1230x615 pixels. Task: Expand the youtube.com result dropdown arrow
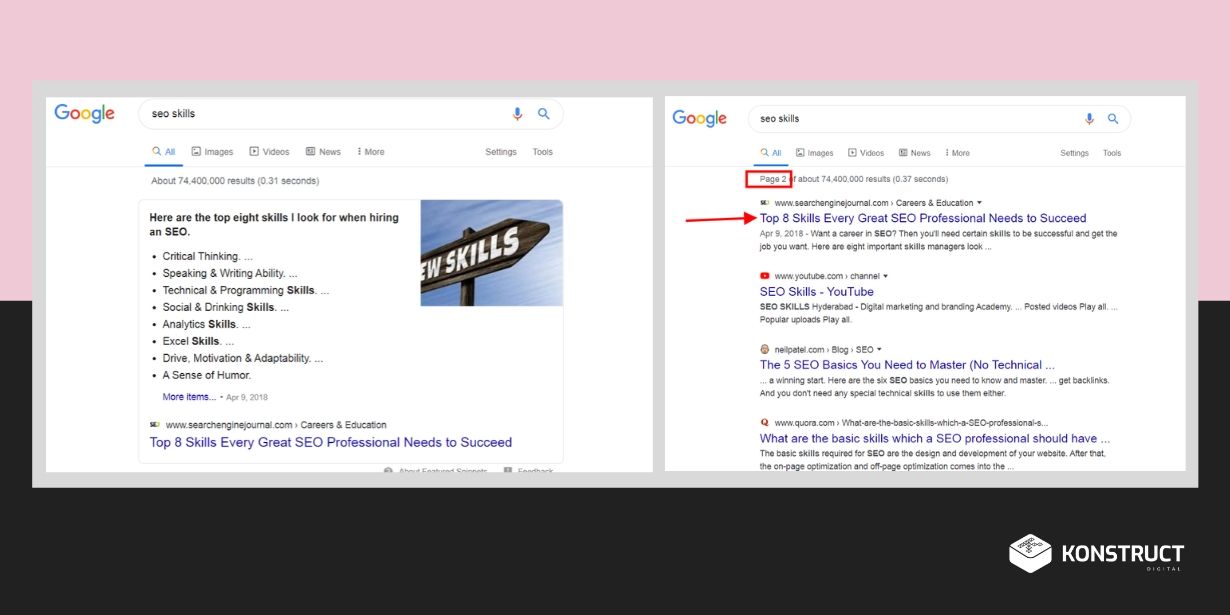pos(885,276)
